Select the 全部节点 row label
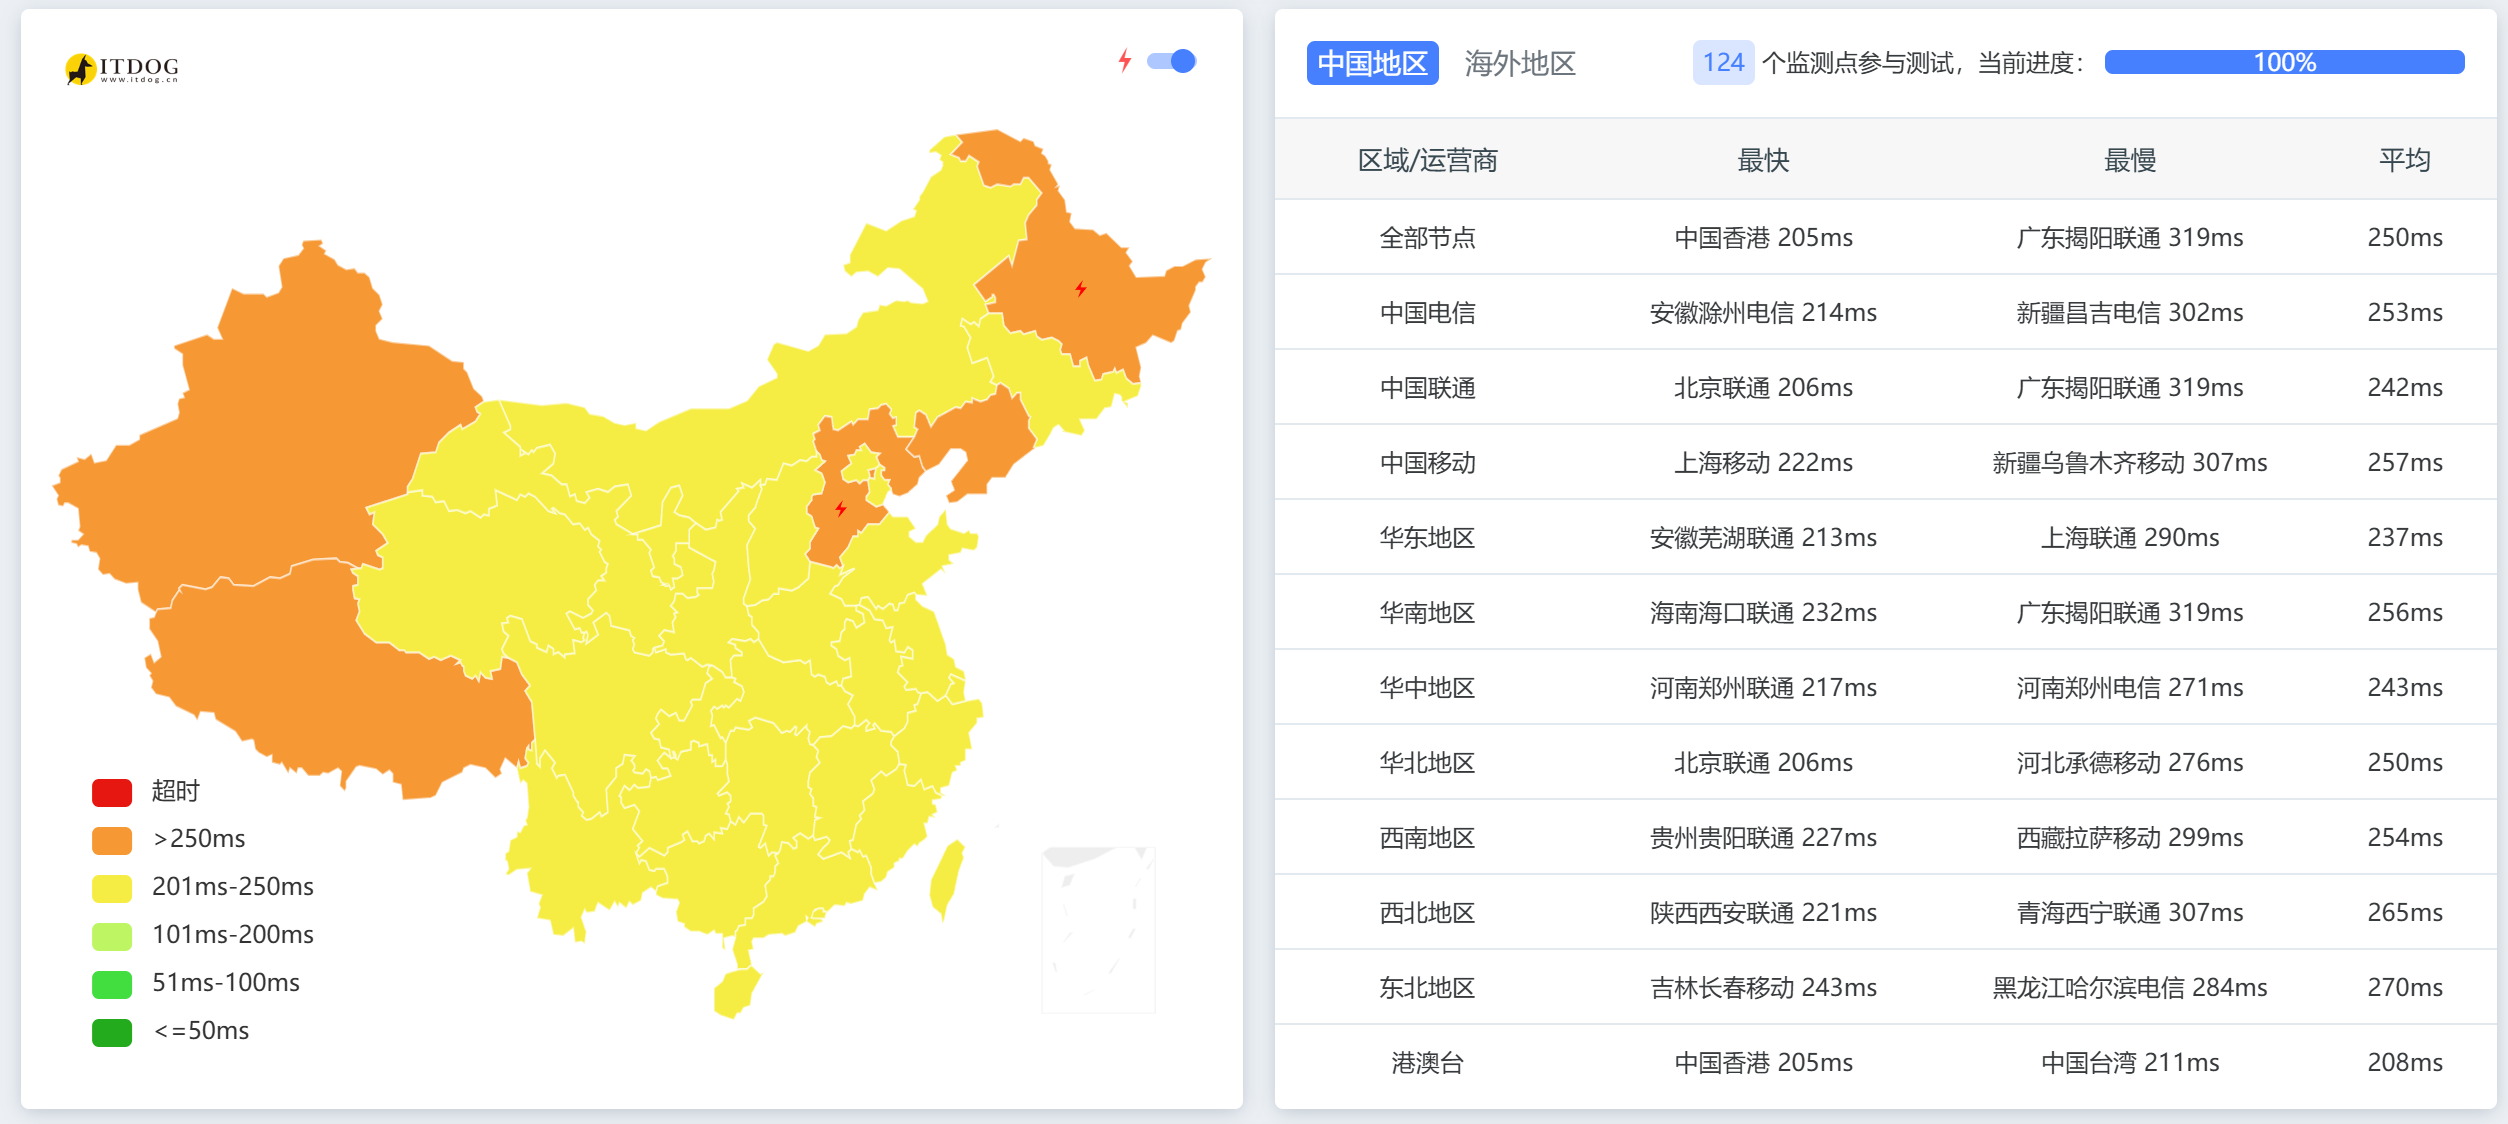Viewport: 2508px width, 1124px height. 1427,237
